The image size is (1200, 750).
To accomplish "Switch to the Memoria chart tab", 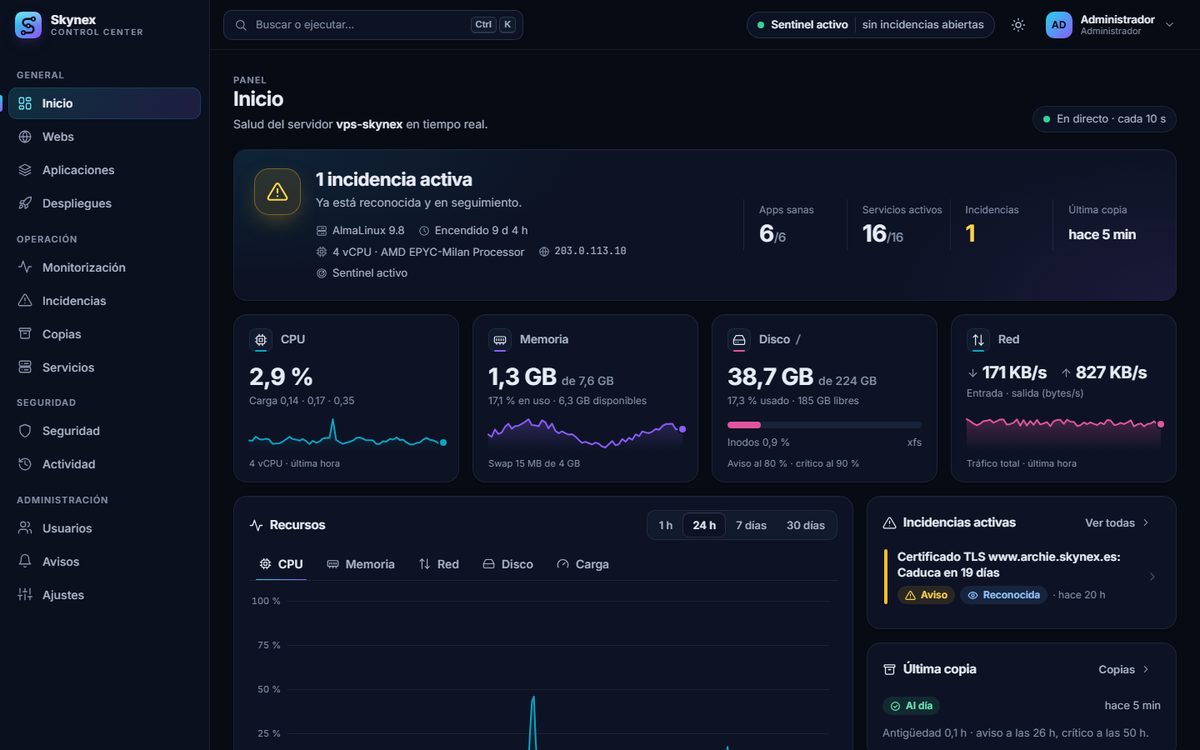I will point(361,564).
